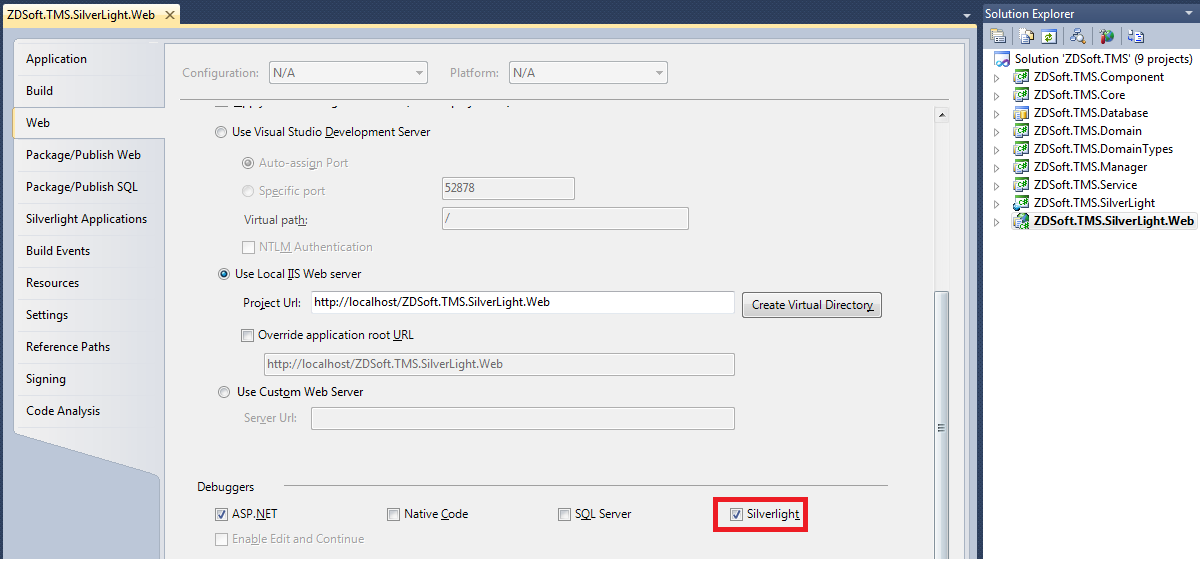This screenshot has height=563, width=1200.
Task: Click the green Refresh icon in Solution Explorer
Action: [x=1049, y=36]
